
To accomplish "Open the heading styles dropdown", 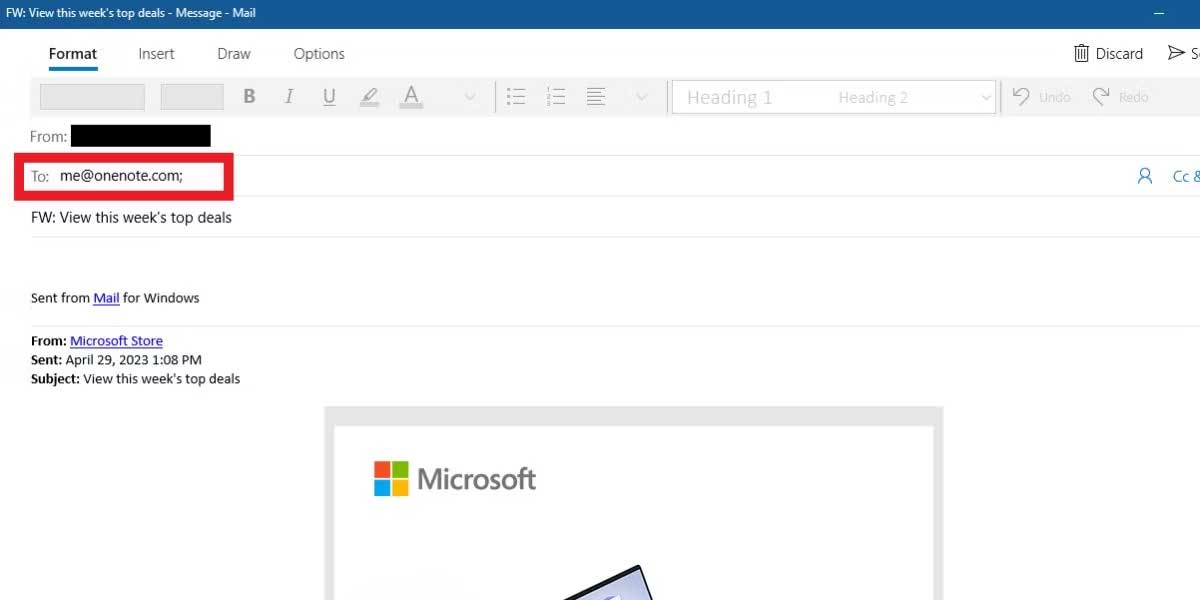I will point(986,96).
